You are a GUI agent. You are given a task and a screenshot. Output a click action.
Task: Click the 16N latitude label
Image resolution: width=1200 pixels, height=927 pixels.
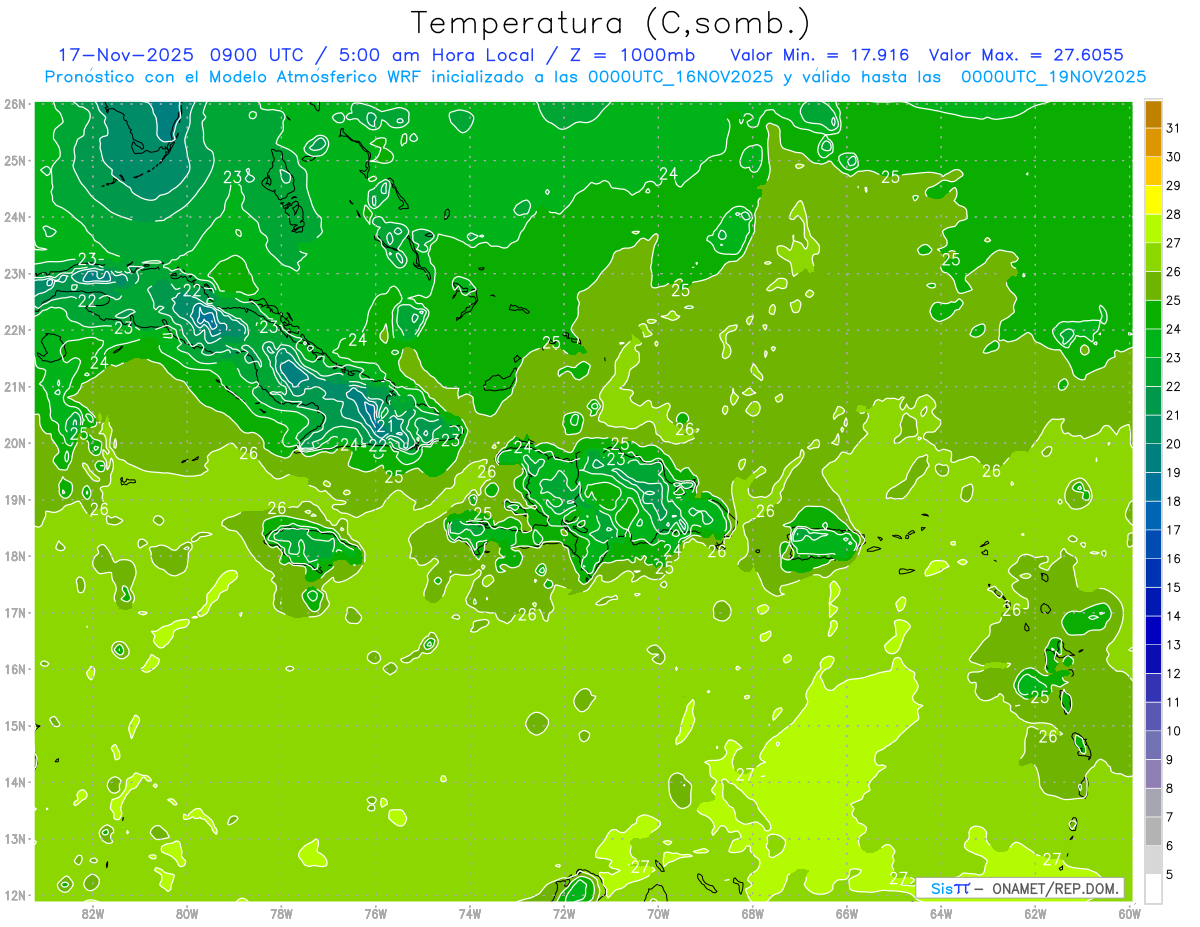(x=15, y=669)
